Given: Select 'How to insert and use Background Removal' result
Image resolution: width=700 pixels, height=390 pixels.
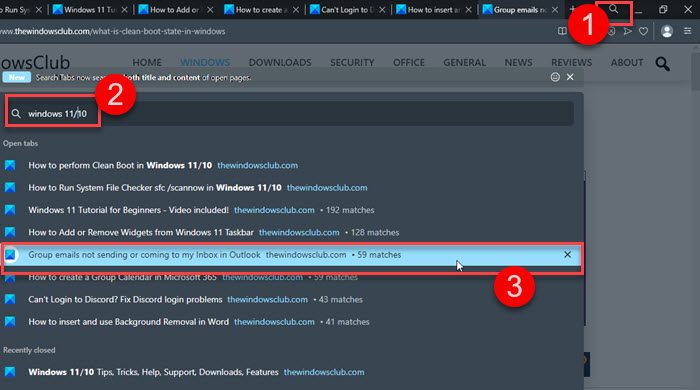Looking at the screenshot, I should click(292, 322).
